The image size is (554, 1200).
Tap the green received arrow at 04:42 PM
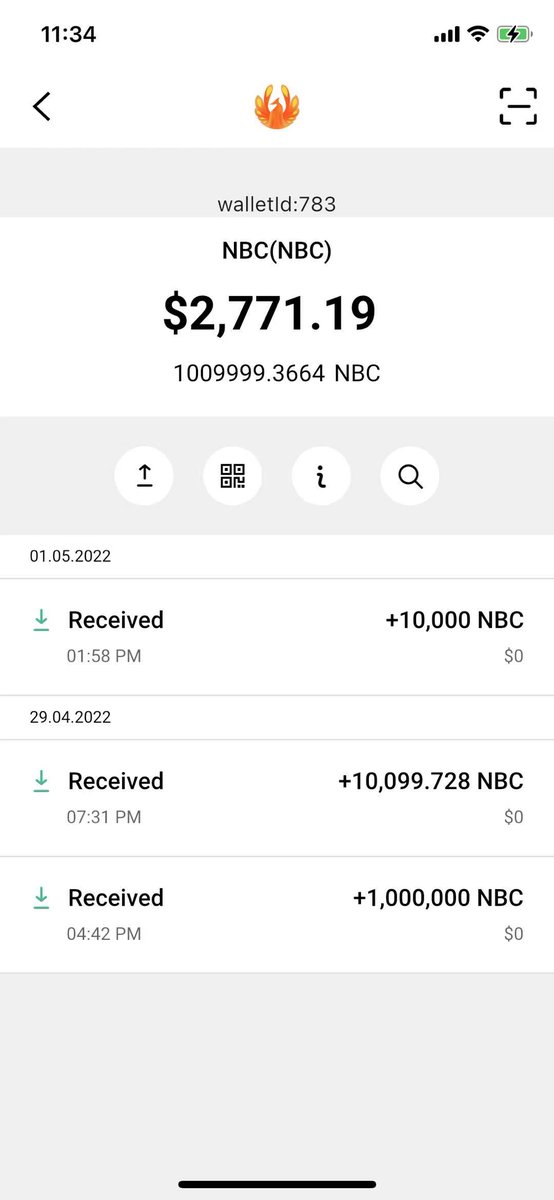click(x=41, y=898)
